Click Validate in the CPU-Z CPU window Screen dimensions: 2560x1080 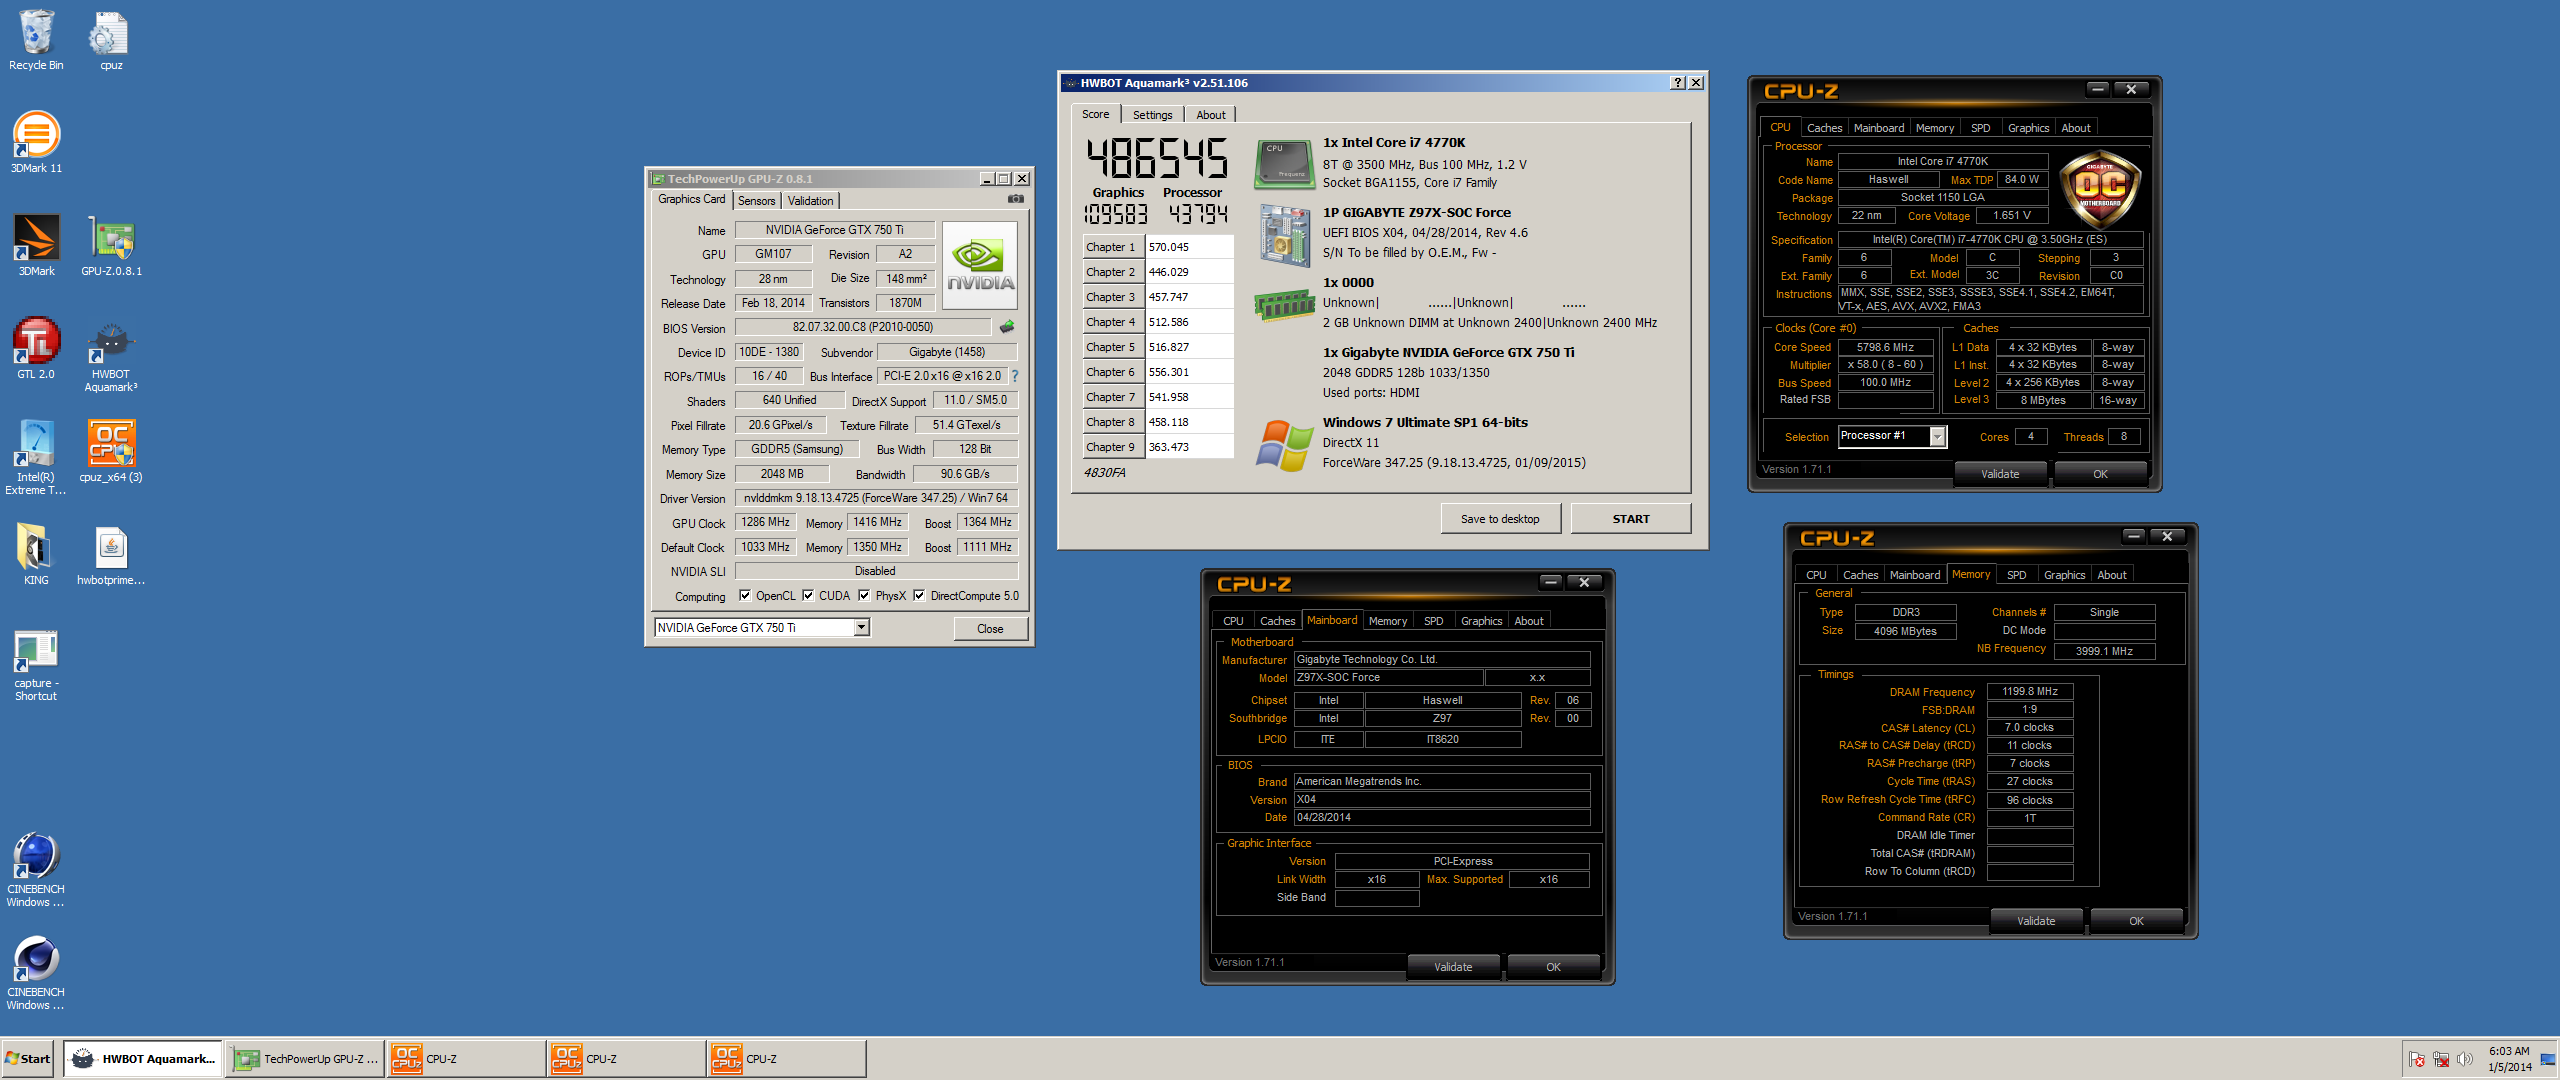[2000, 474]
